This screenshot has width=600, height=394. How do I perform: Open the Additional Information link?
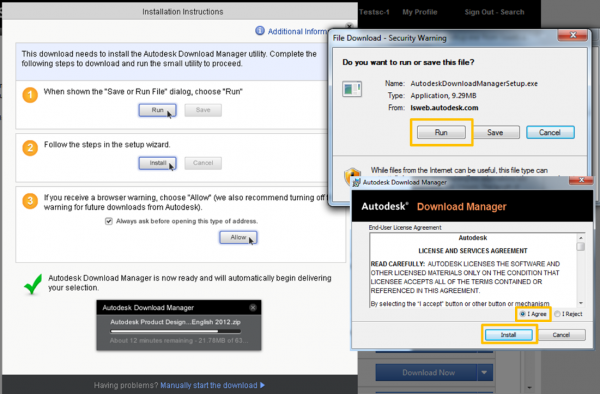(x=298, y=31)
